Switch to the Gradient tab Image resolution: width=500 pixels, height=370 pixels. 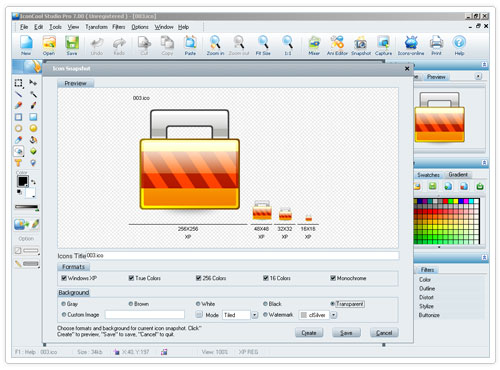click(x=458, y=175)
